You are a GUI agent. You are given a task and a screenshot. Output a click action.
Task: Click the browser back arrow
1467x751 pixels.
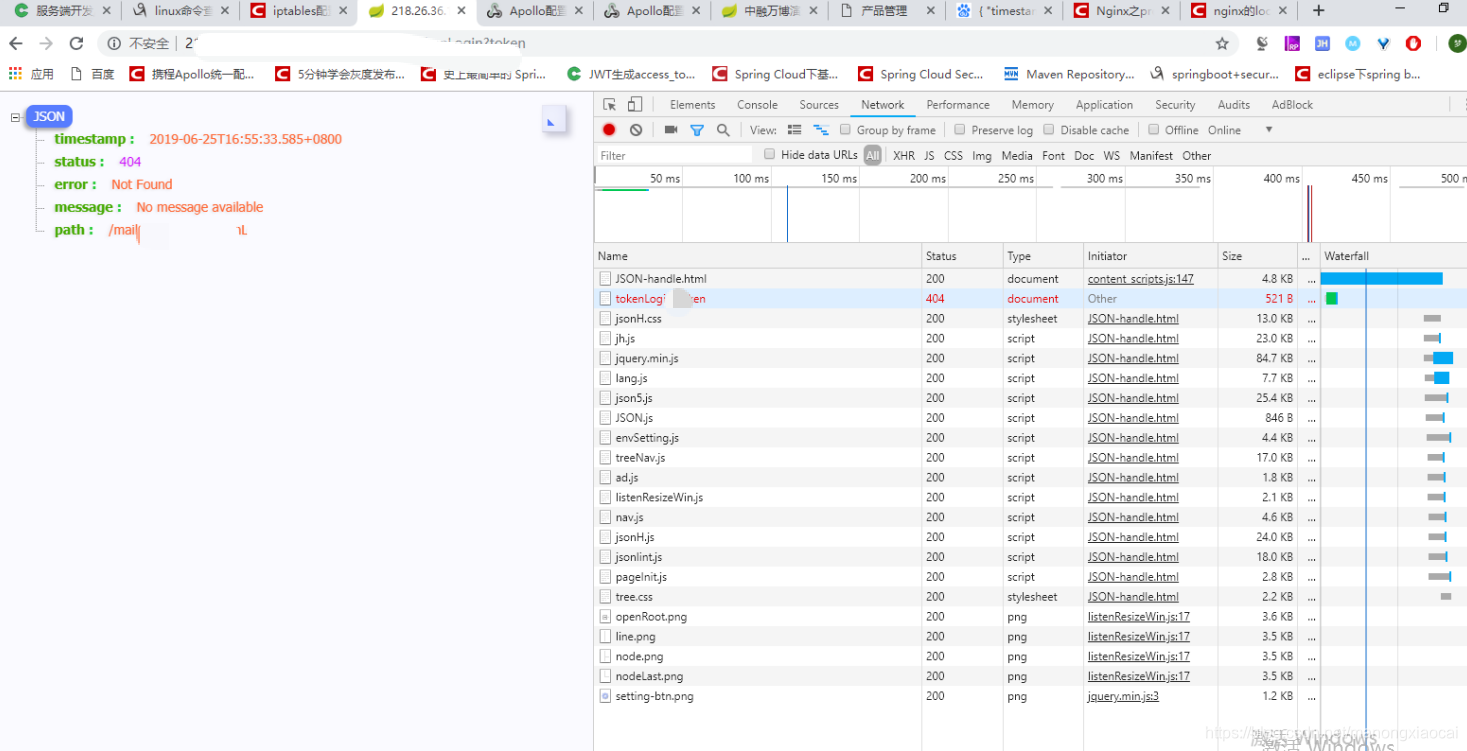(x=16, y=43)
